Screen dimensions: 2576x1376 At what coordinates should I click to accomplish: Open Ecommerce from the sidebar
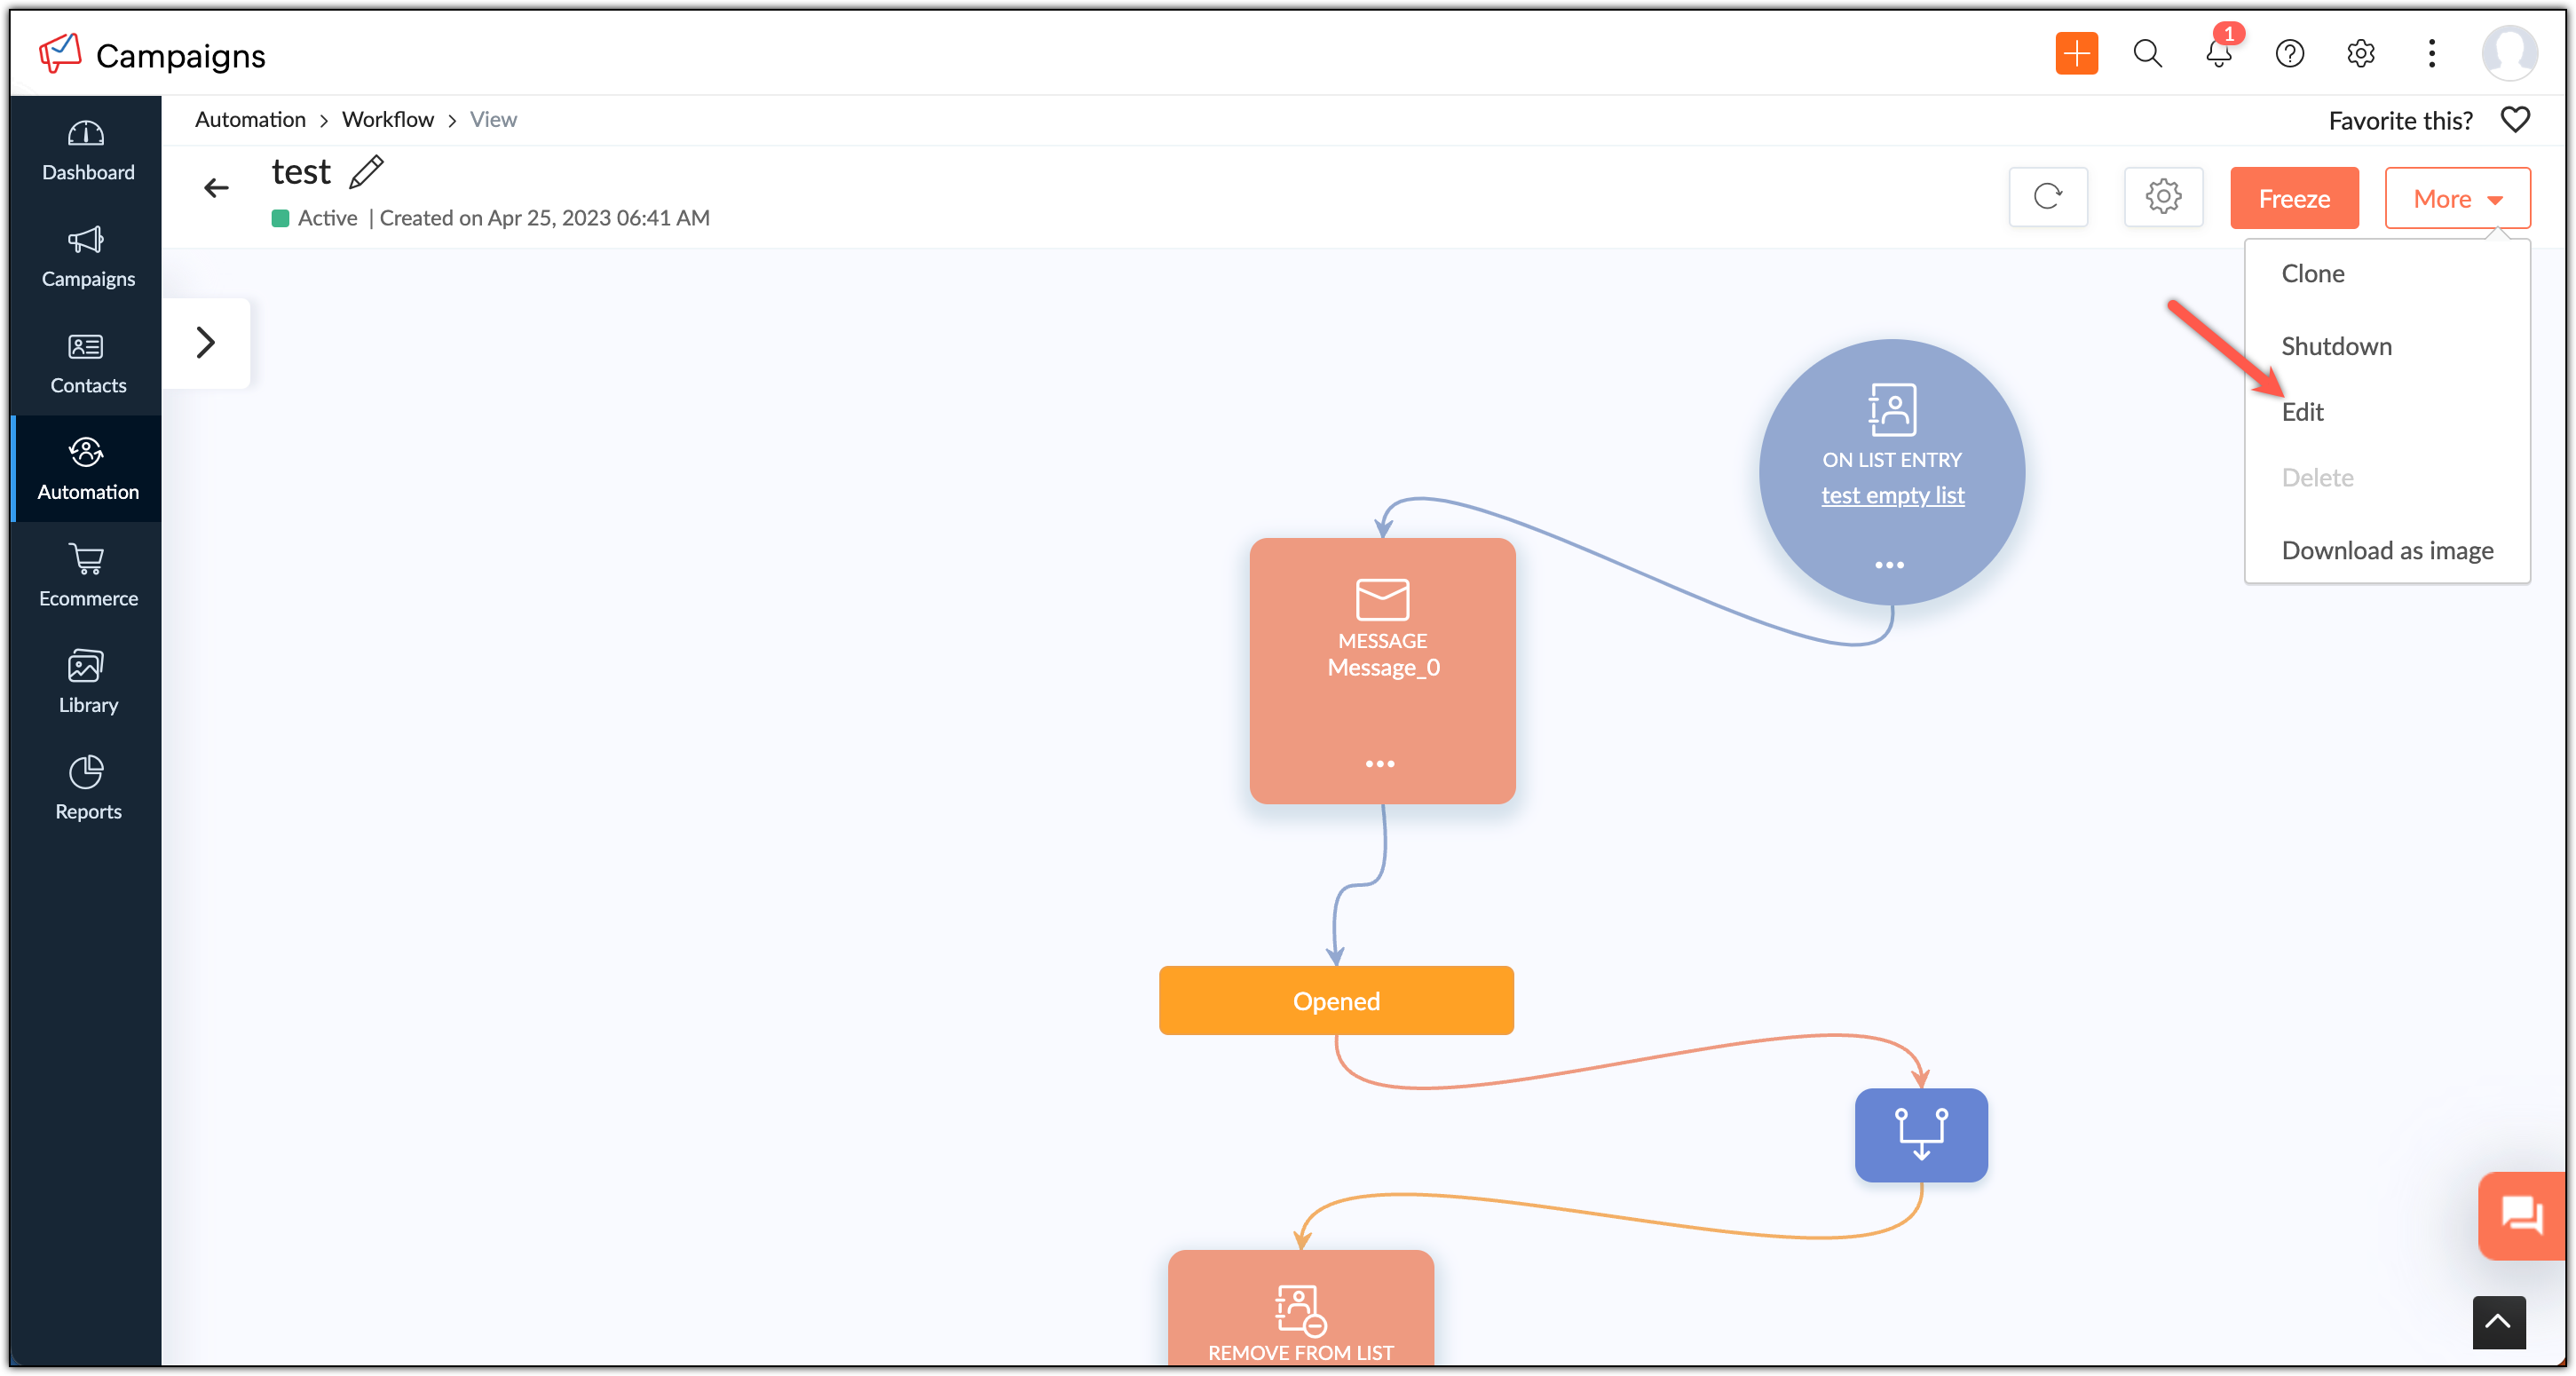[87, 575]
